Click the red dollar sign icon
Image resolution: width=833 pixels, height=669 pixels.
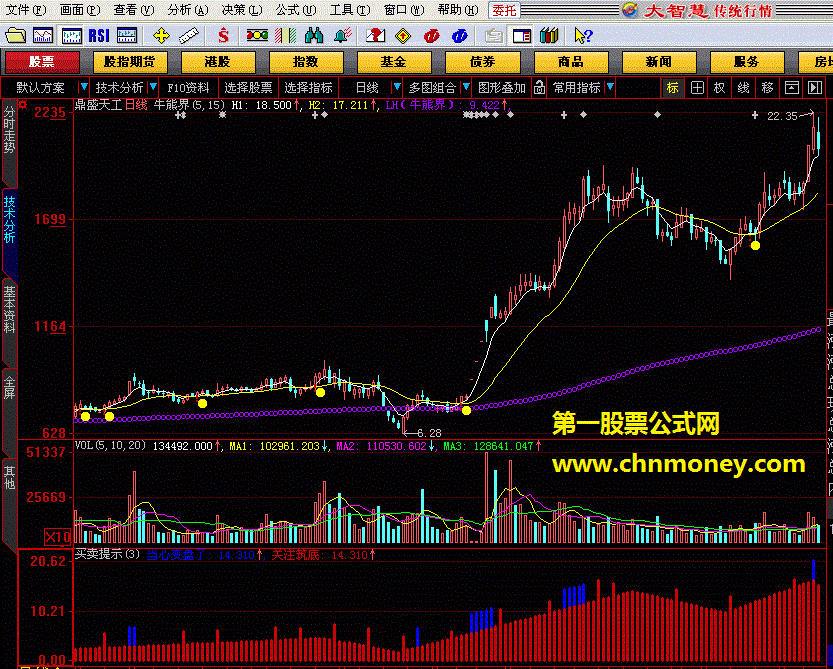click(224, 36)
